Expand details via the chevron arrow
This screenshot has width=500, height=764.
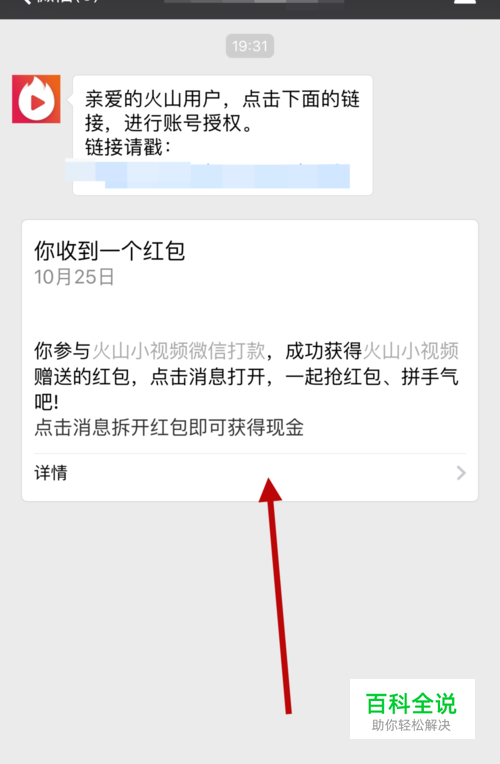tap(461, 473)
